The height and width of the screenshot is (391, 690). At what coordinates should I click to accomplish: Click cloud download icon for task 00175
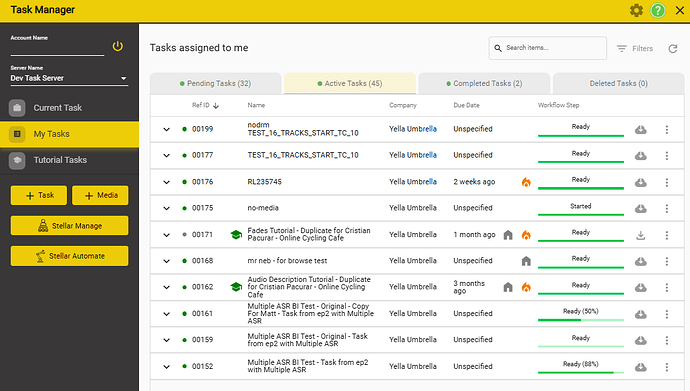(641, 208)
